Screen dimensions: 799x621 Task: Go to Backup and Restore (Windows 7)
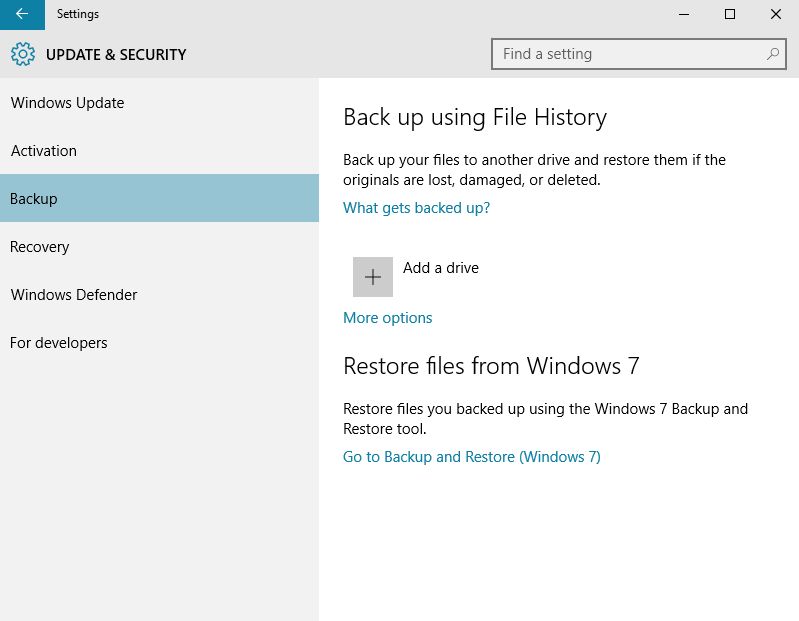click(471, 456)
